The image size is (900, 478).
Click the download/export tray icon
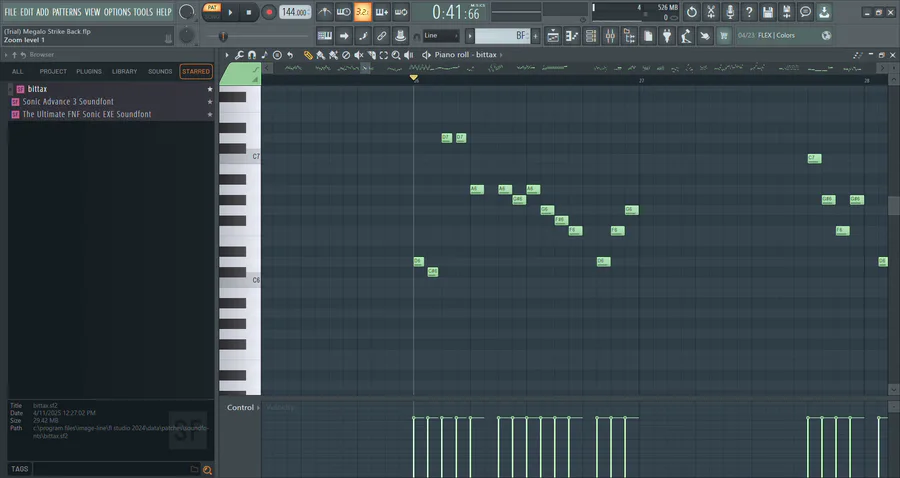[x=824, y=12]
